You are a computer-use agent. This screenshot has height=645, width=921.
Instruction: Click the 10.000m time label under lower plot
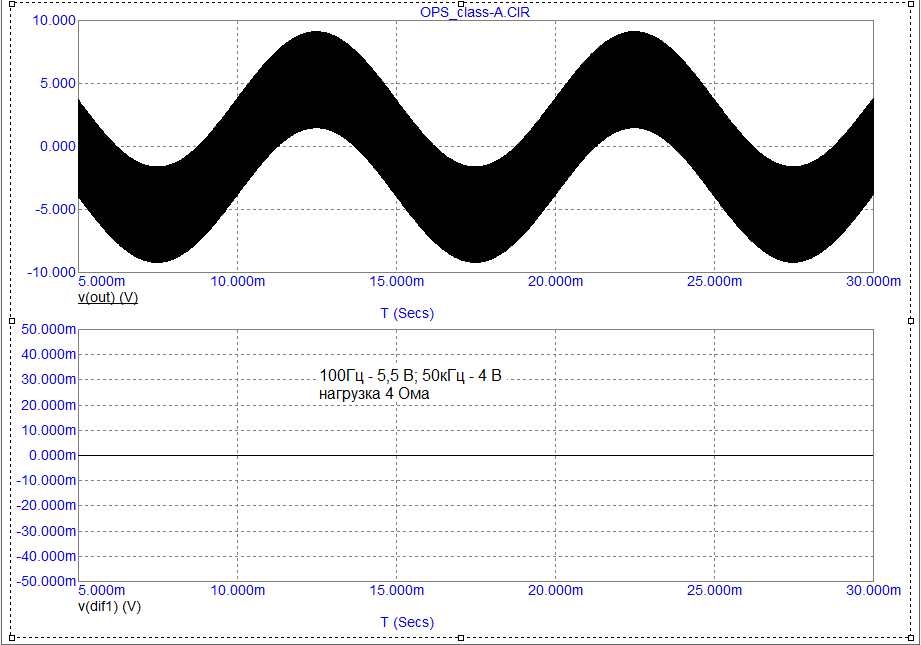tap(238, 590)
